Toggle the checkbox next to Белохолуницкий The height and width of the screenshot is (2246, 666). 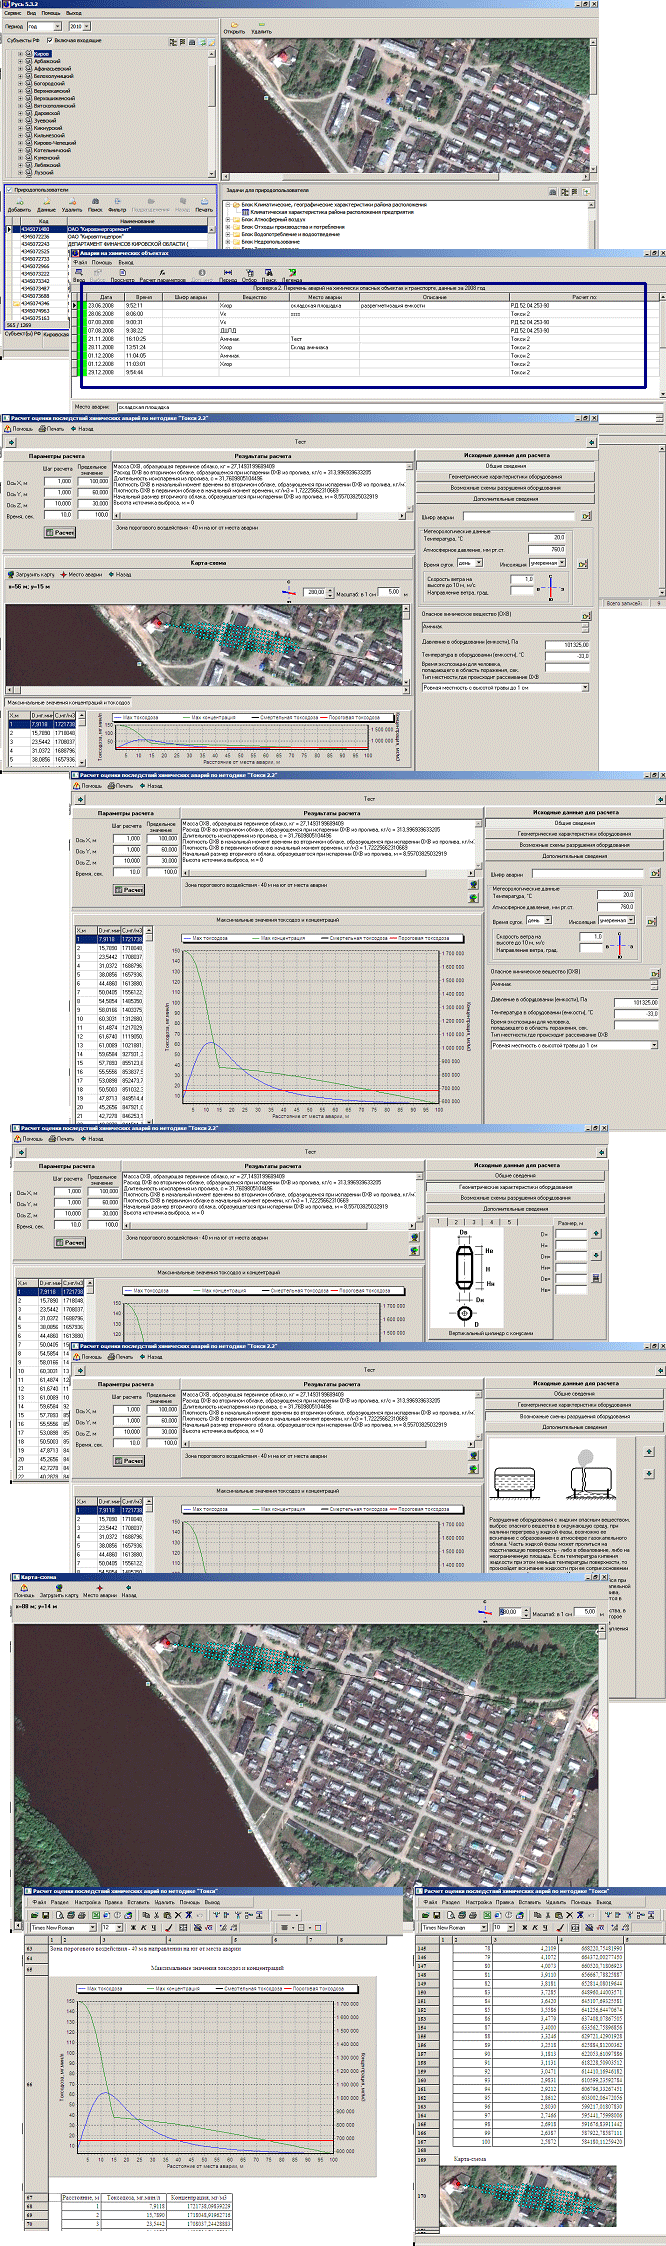click(x=28, y=76)
